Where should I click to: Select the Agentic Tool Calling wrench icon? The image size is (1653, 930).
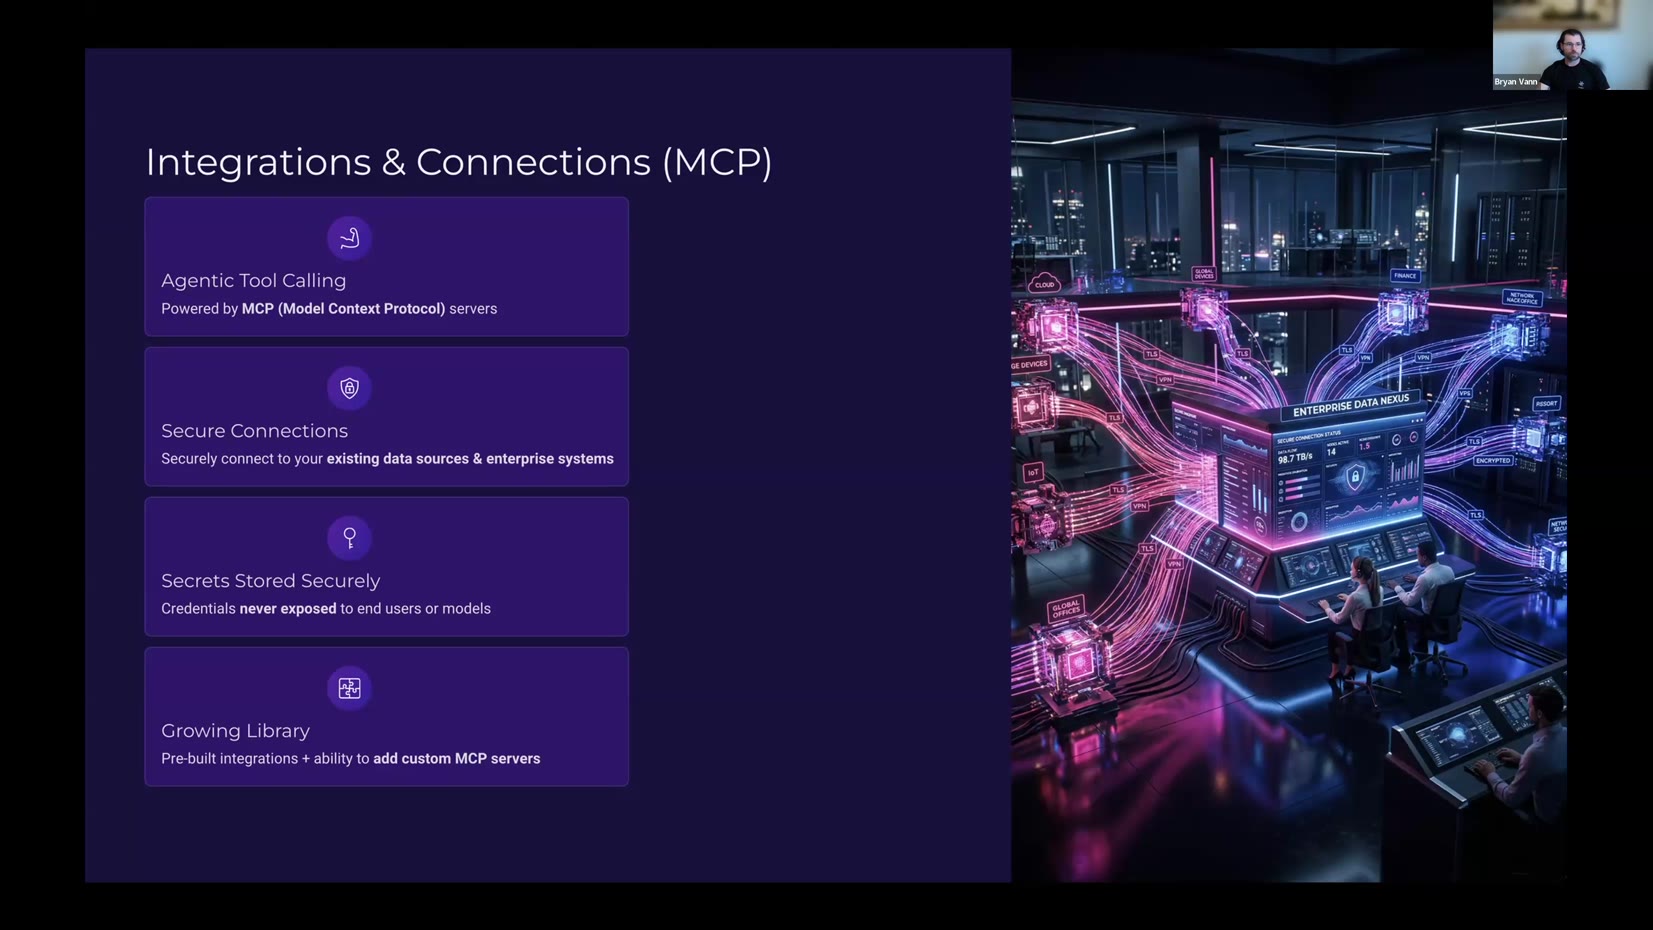pos(349,238)
